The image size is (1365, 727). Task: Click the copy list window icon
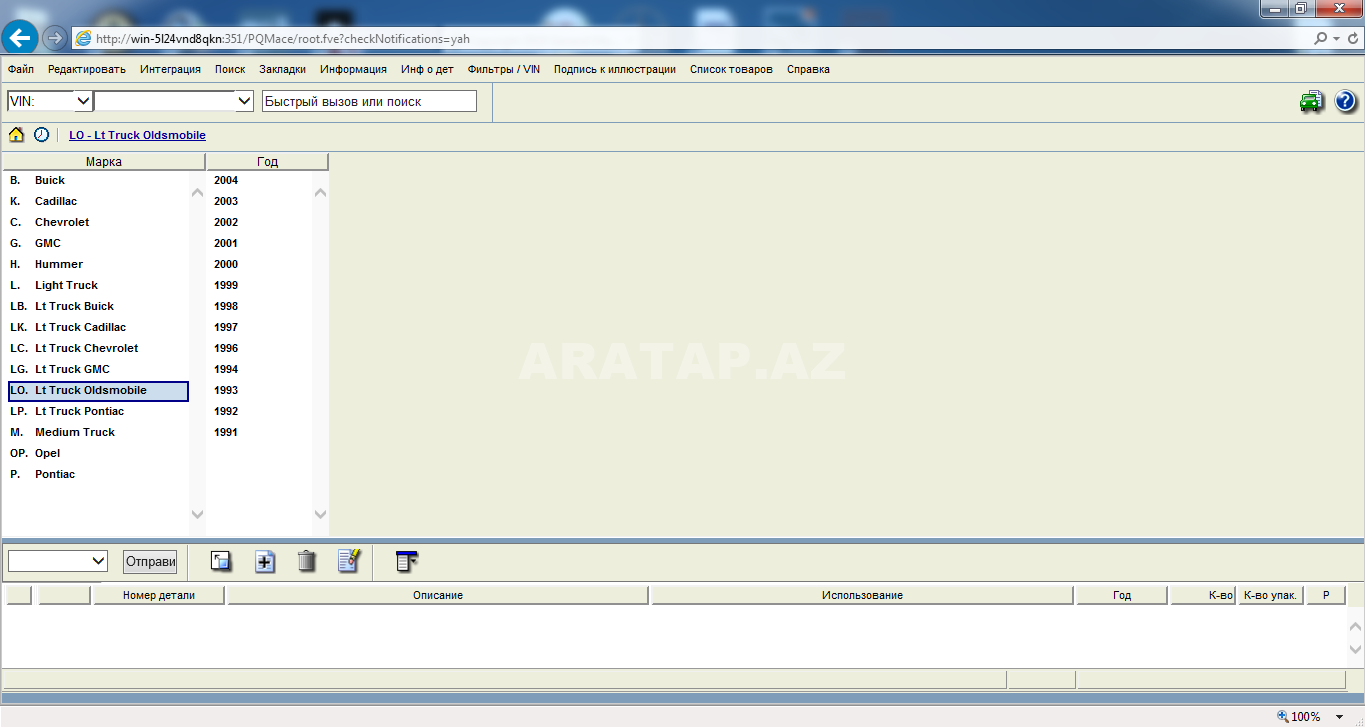coord(221,561)
